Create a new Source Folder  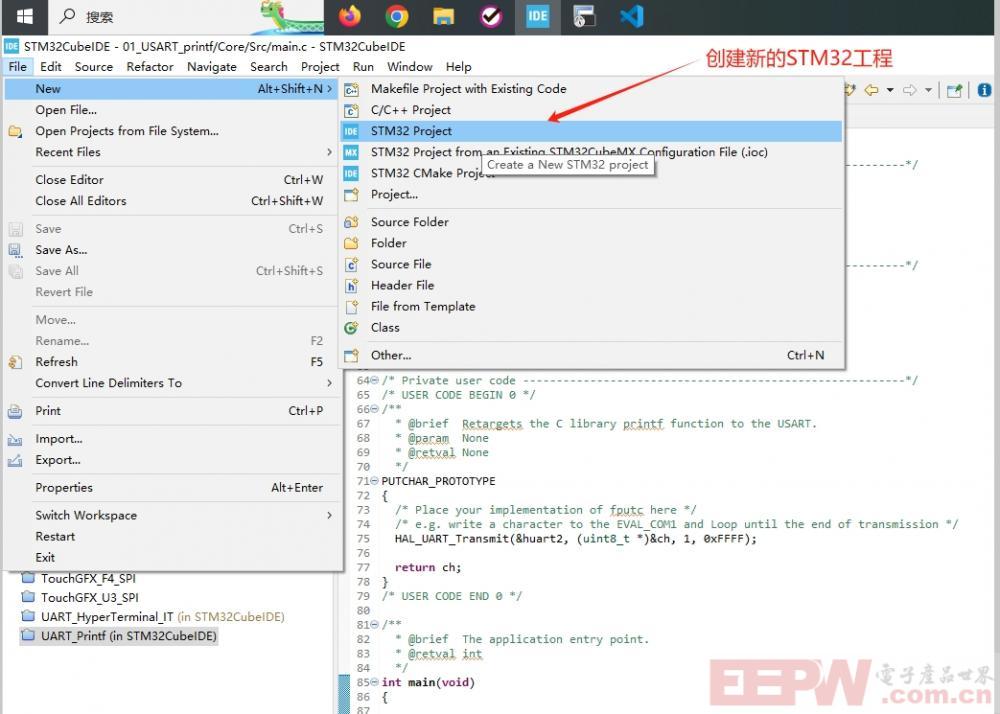pos(591,222)
